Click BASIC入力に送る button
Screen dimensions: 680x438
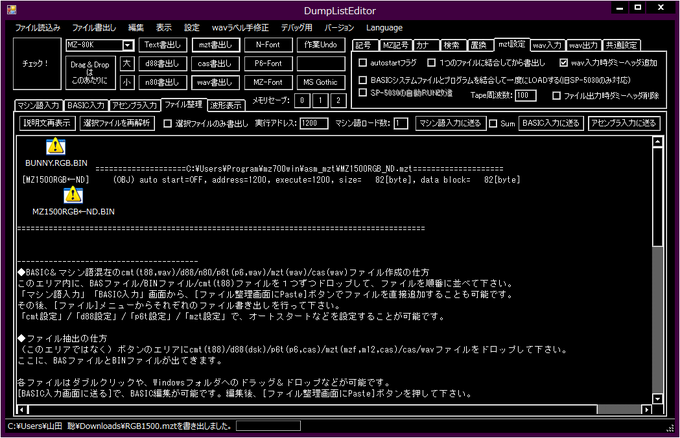click(x=551, y=123)
